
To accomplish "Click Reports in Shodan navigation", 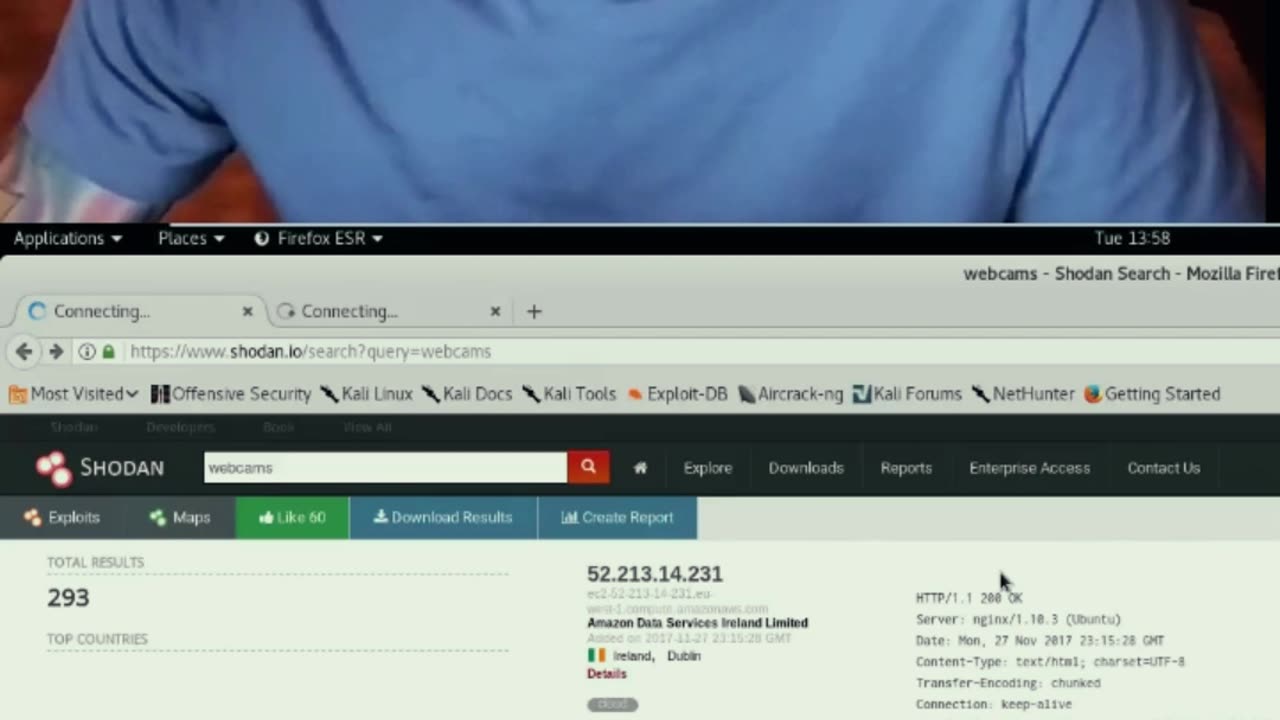I will coord(906,468).
